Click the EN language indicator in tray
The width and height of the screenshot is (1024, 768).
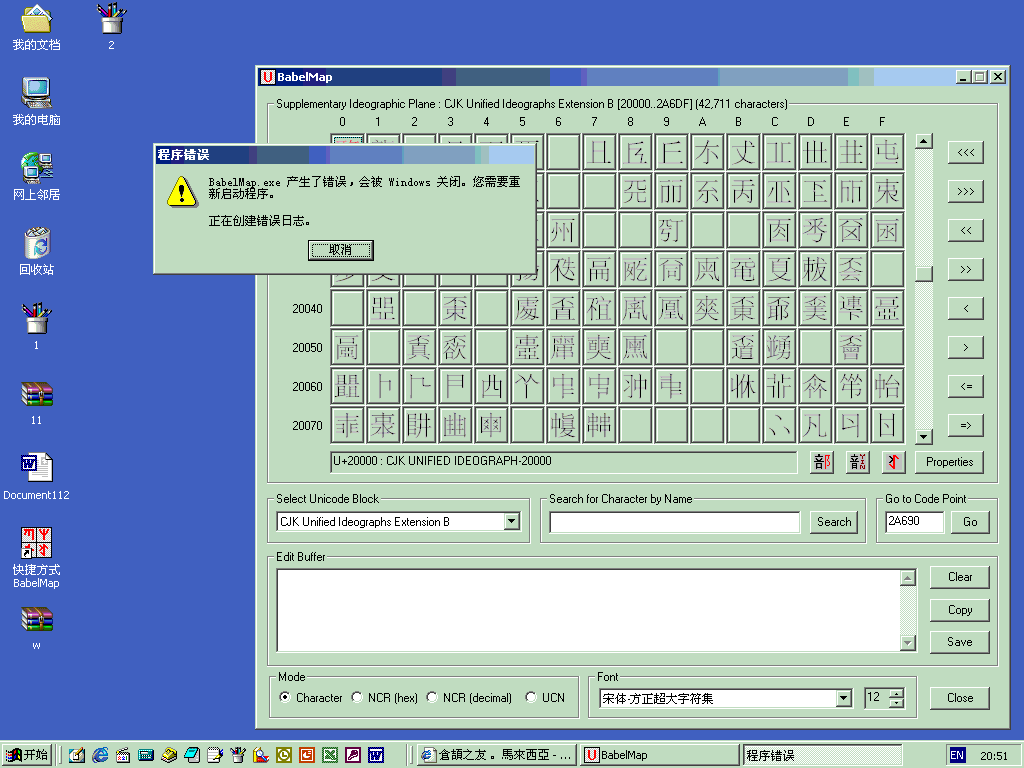coord(957,755)
